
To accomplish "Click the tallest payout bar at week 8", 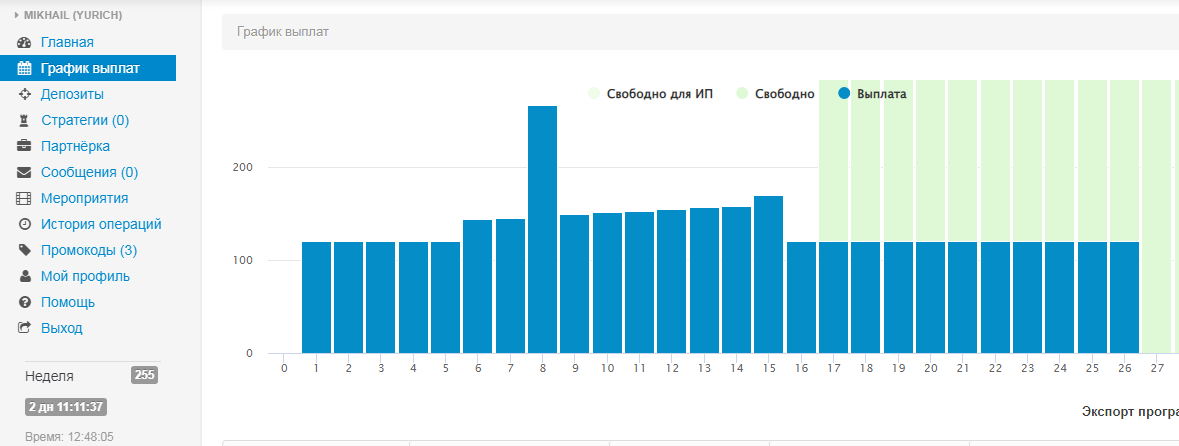I will click(542, 230).
